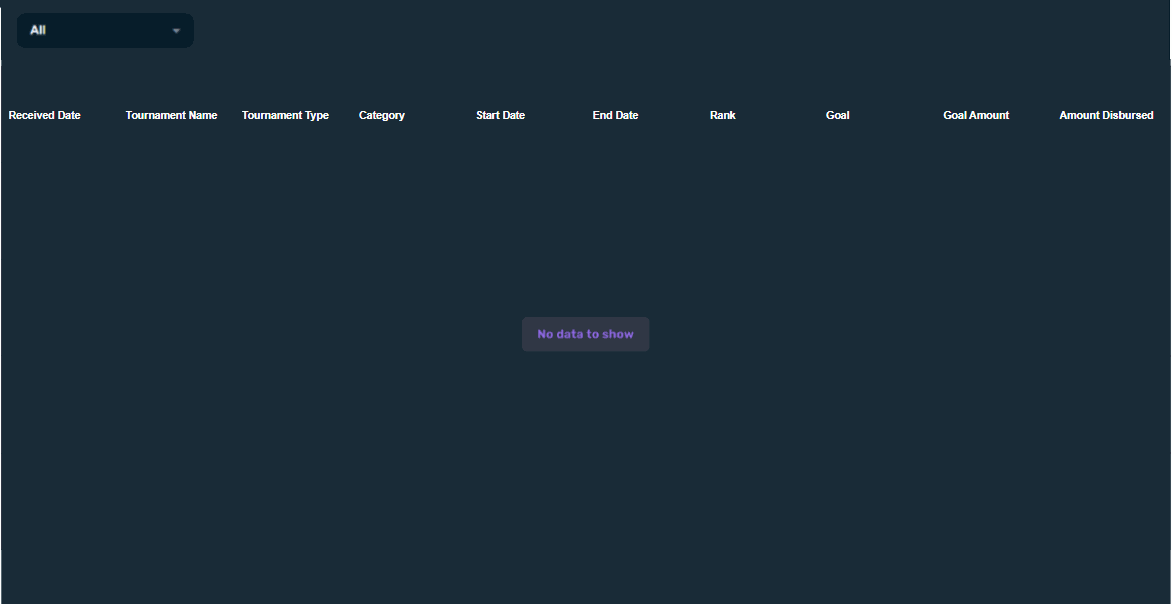Click the Amount Disbursed column header
This screenshot has width=1172, height=604.
tap(1106, 115)
